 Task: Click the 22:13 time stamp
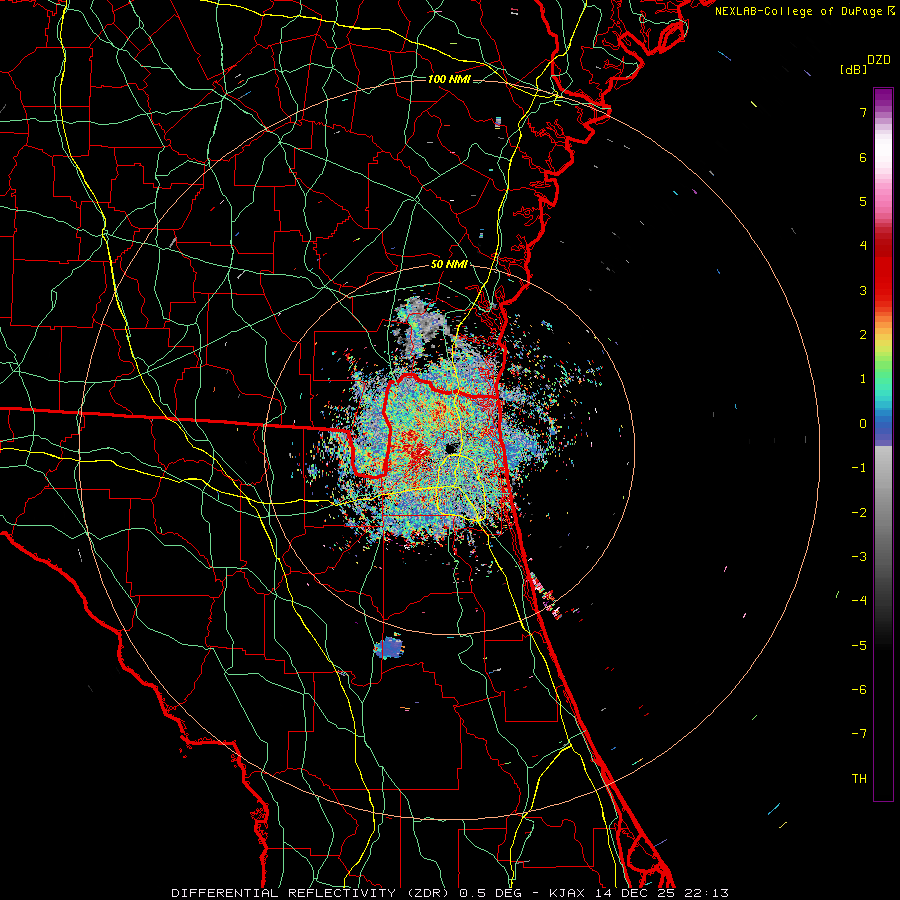707,893
